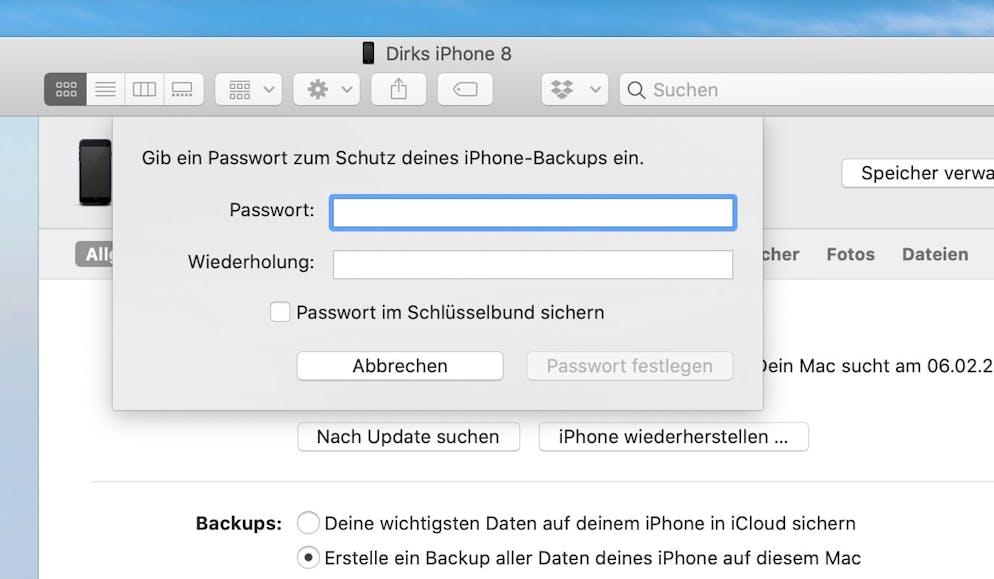Switch Finder to gallery view
This screenshot has width=994, height=579.
coord(183,89)
